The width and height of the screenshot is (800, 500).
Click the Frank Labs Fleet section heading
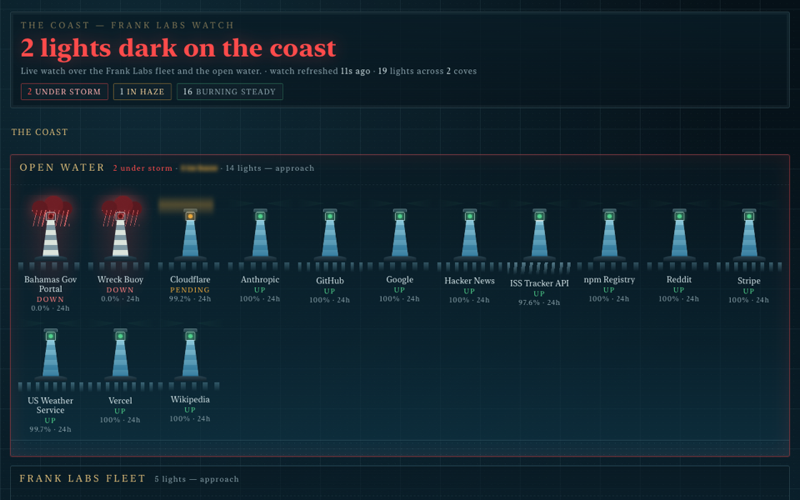point(83,479)
